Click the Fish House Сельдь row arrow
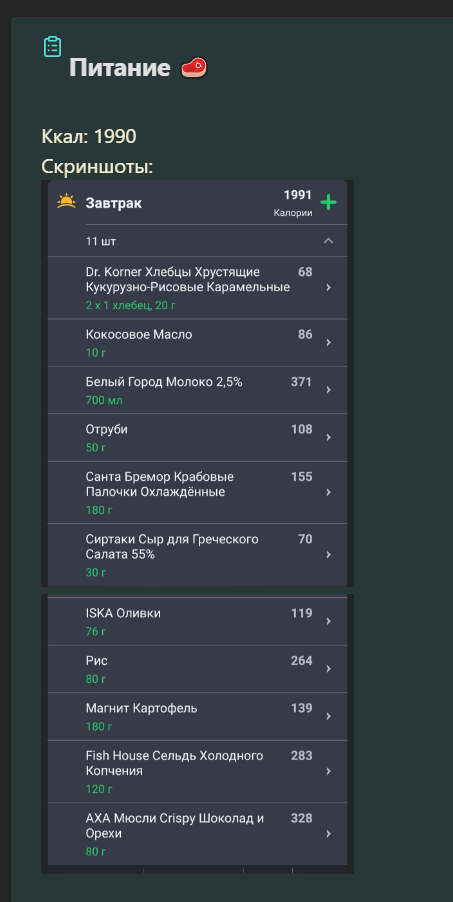 pos(328,771)
